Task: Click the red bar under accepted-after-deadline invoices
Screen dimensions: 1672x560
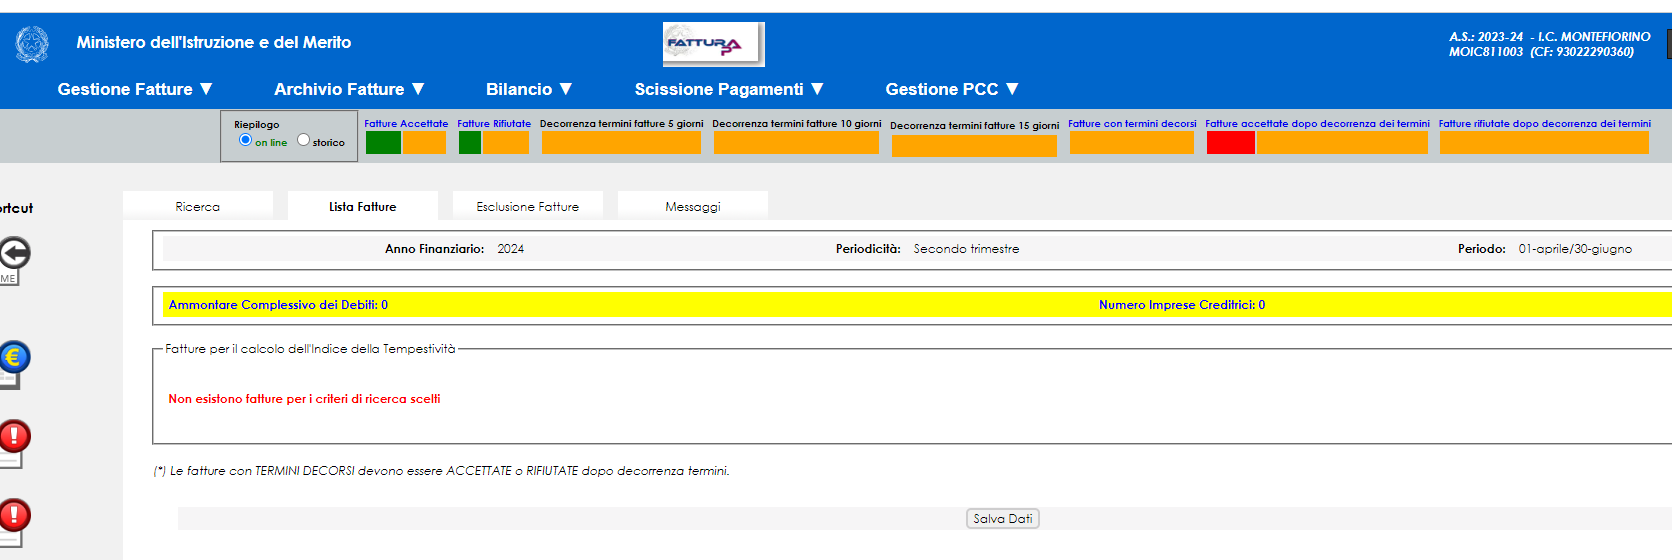Action: click(x=1230, y=143)
